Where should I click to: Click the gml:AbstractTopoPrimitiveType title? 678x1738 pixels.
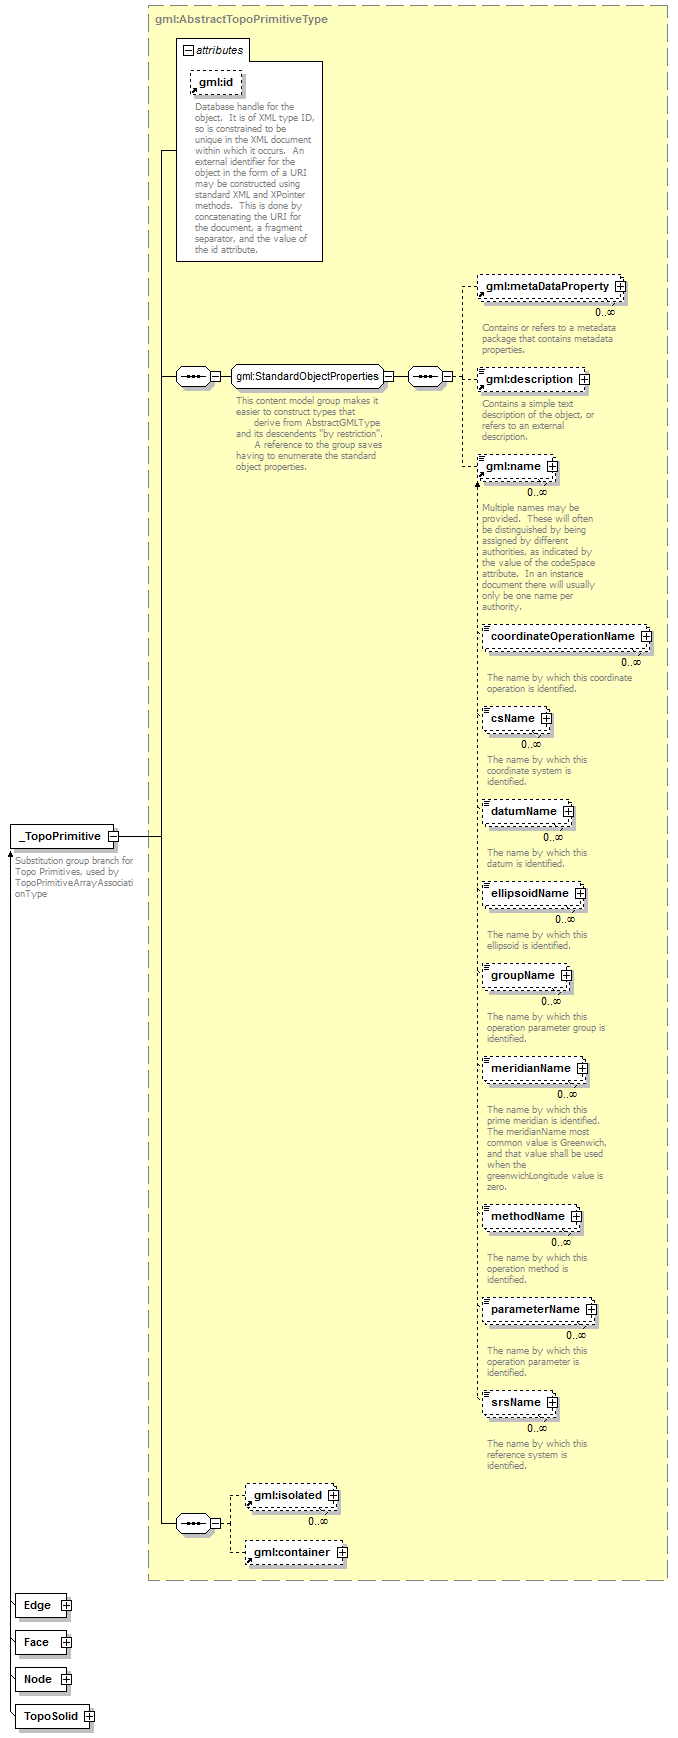[x=241, y=19]
